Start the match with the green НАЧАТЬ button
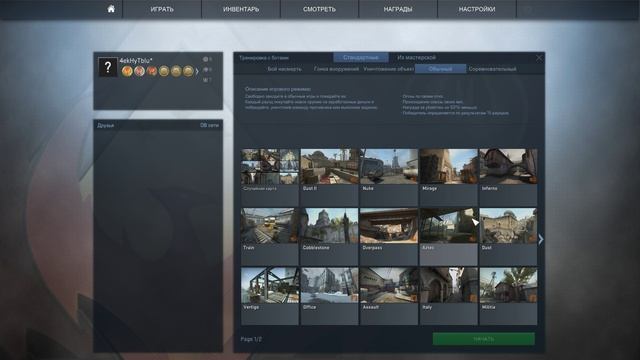The image size is (640, 360). (x=484, y=339)
